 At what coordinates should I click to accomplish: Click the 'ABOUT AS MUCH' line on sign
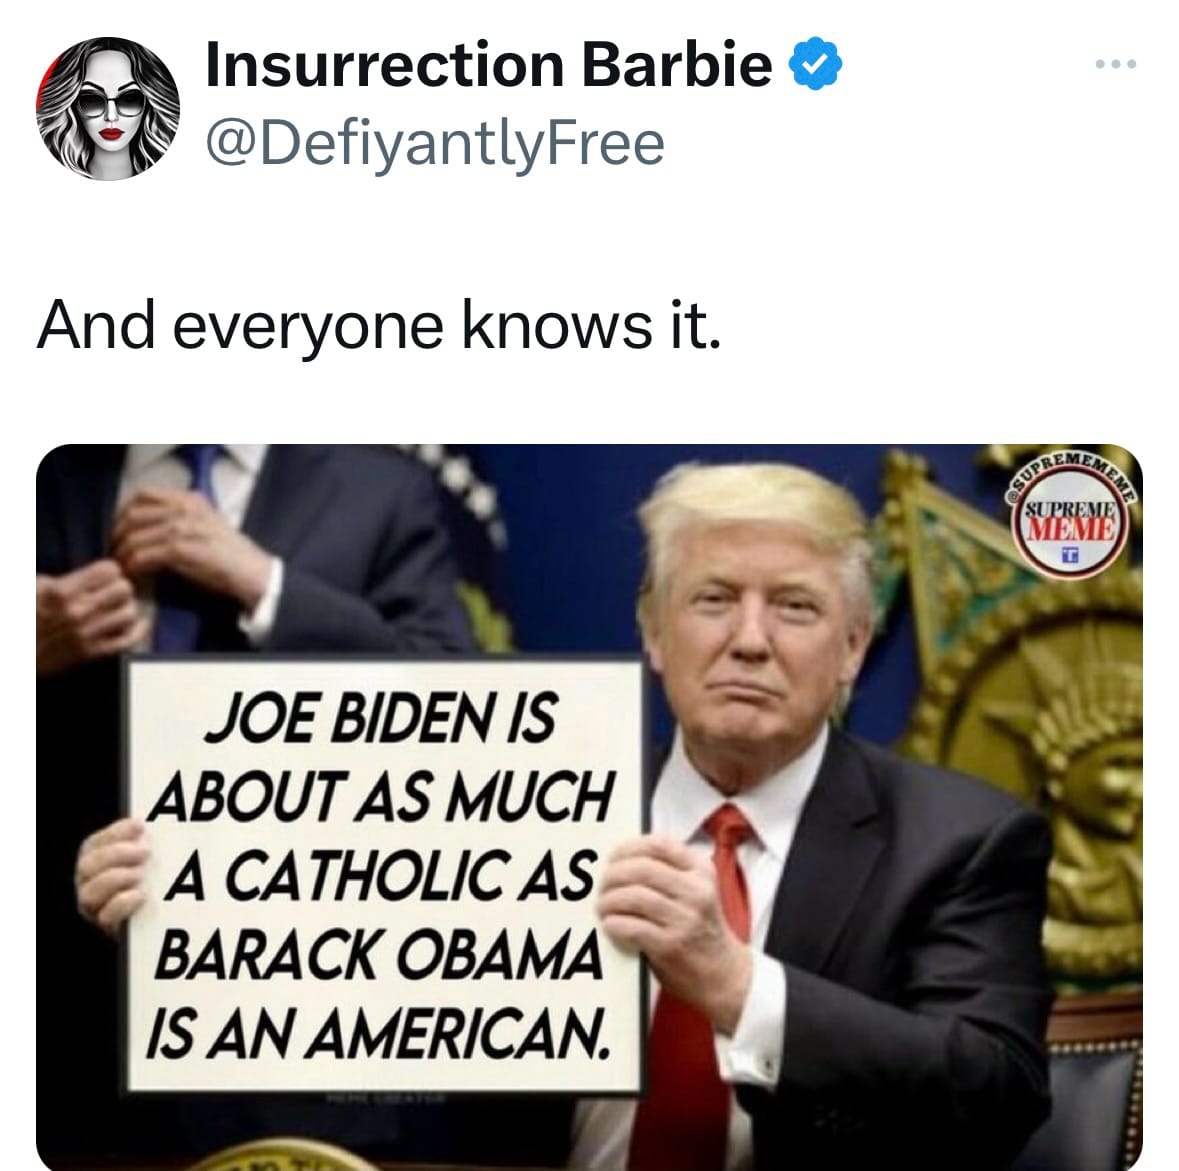click(x=380, y=796)
